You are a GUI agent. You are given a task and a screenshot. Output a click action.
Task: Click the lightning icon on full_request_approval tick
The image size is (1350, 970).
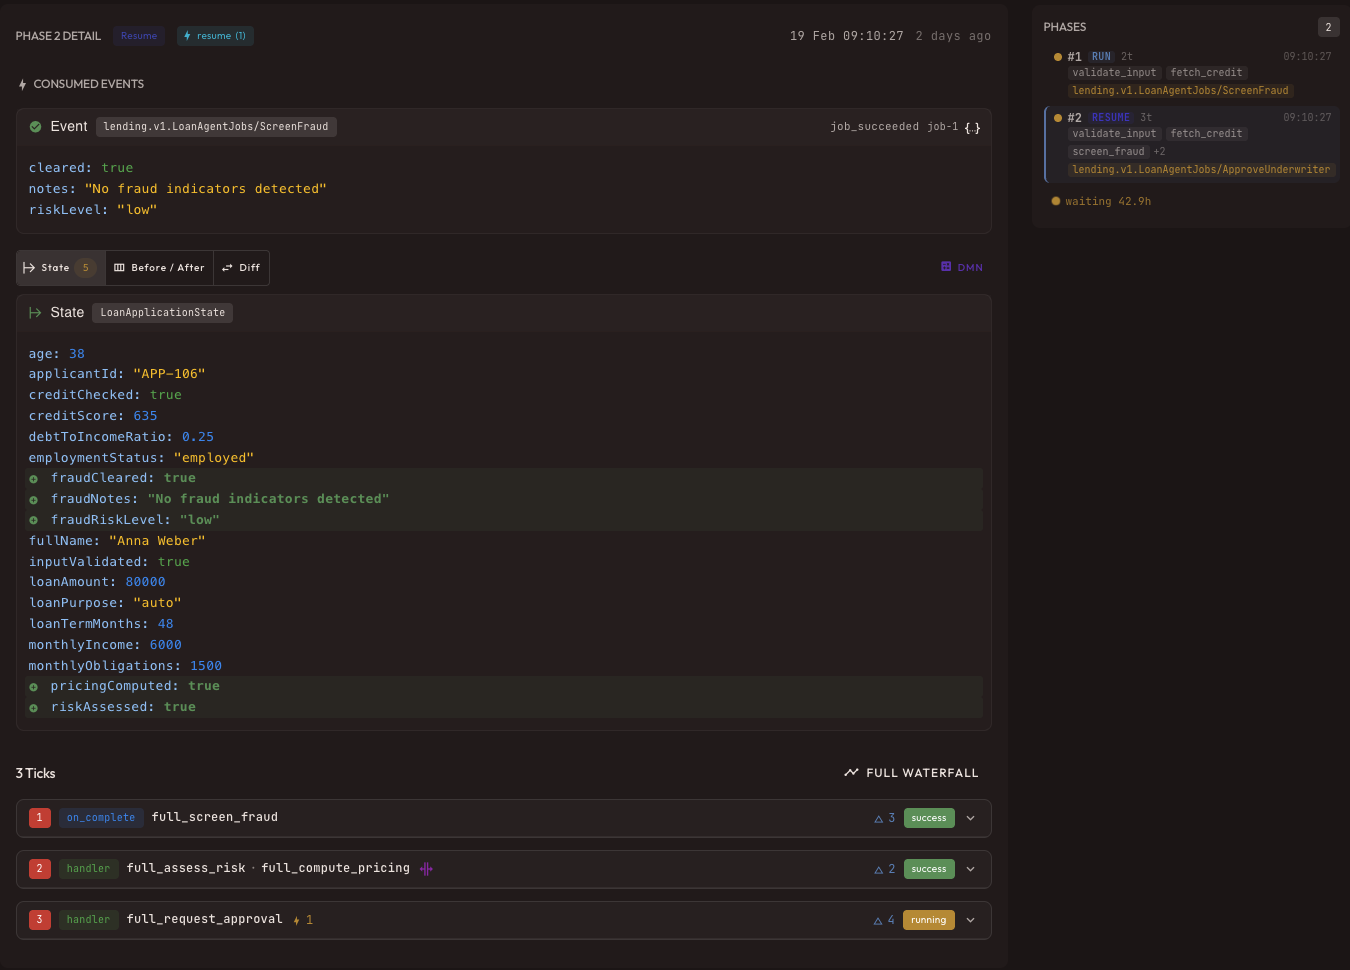pos(296,919)
